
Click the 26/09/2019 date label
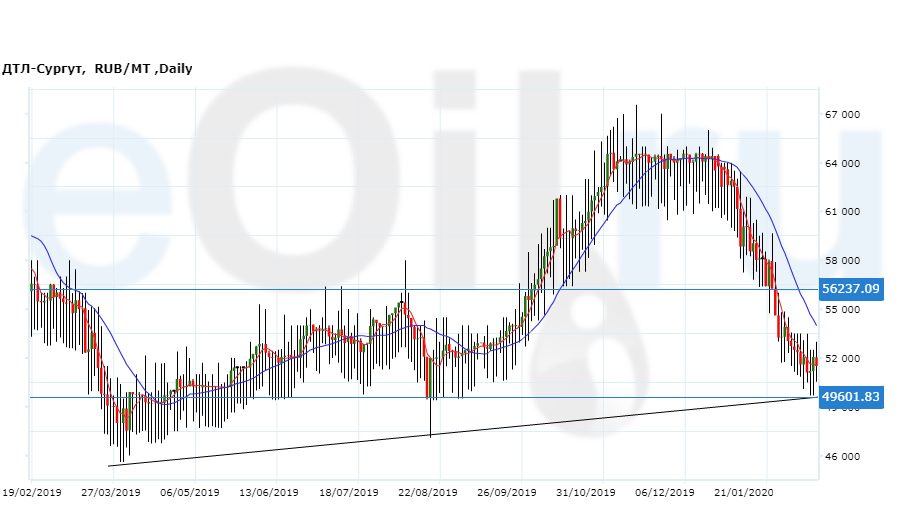pyautogui.click(x=507, y=492)
